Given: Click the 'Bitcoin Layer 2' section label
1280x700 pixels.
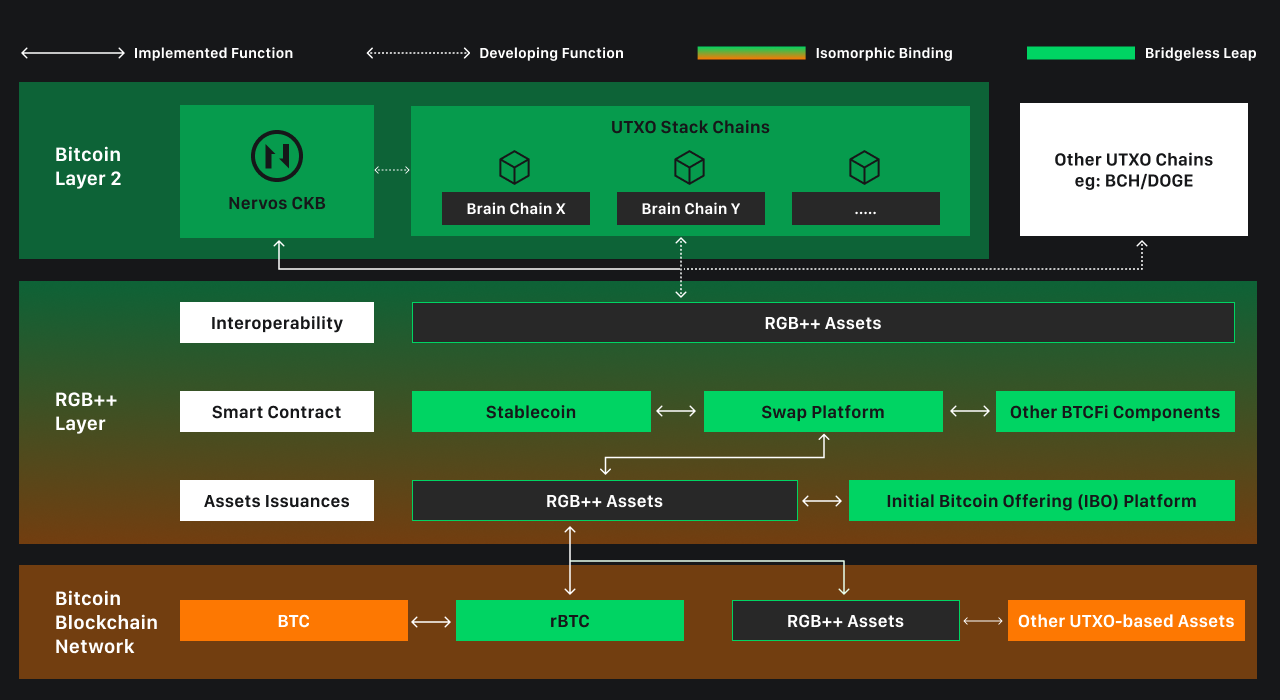Looking at the screenshot, I should [88, 167].
